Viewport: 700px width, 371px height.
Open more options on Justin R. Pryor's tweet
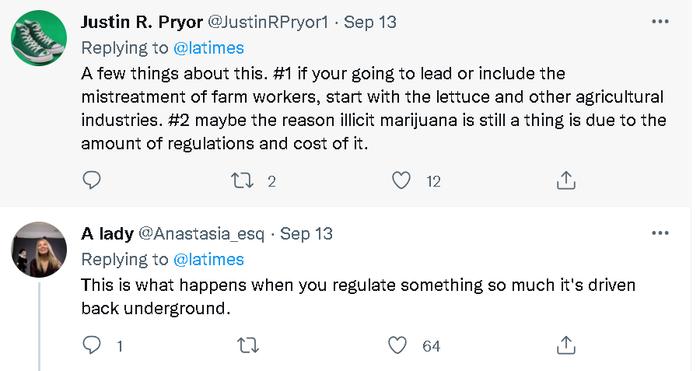660,21
